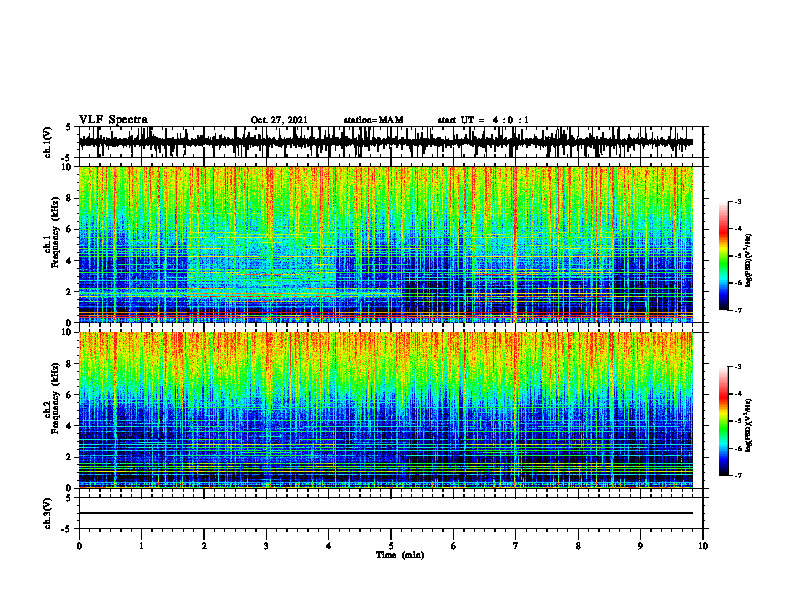
Task: Click the ch.1 spectrogram color scale bar
Action: click(723, 256)
